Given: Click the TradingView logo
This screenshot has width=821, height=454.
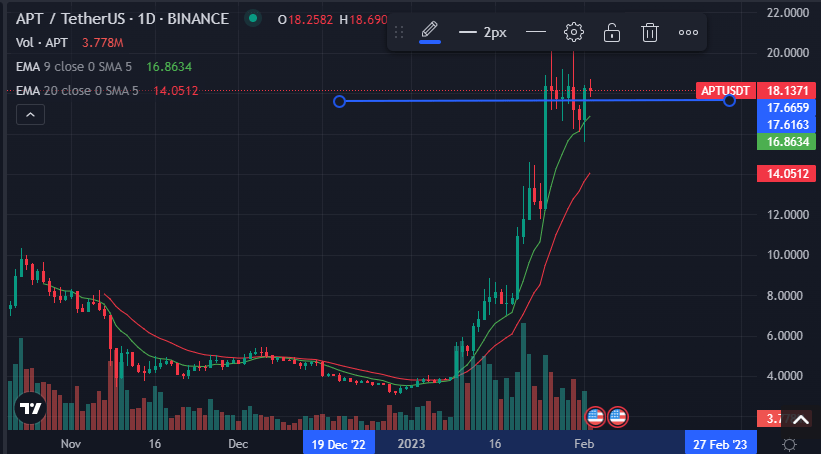Looking at the screenshot, I should coord(30,408).
